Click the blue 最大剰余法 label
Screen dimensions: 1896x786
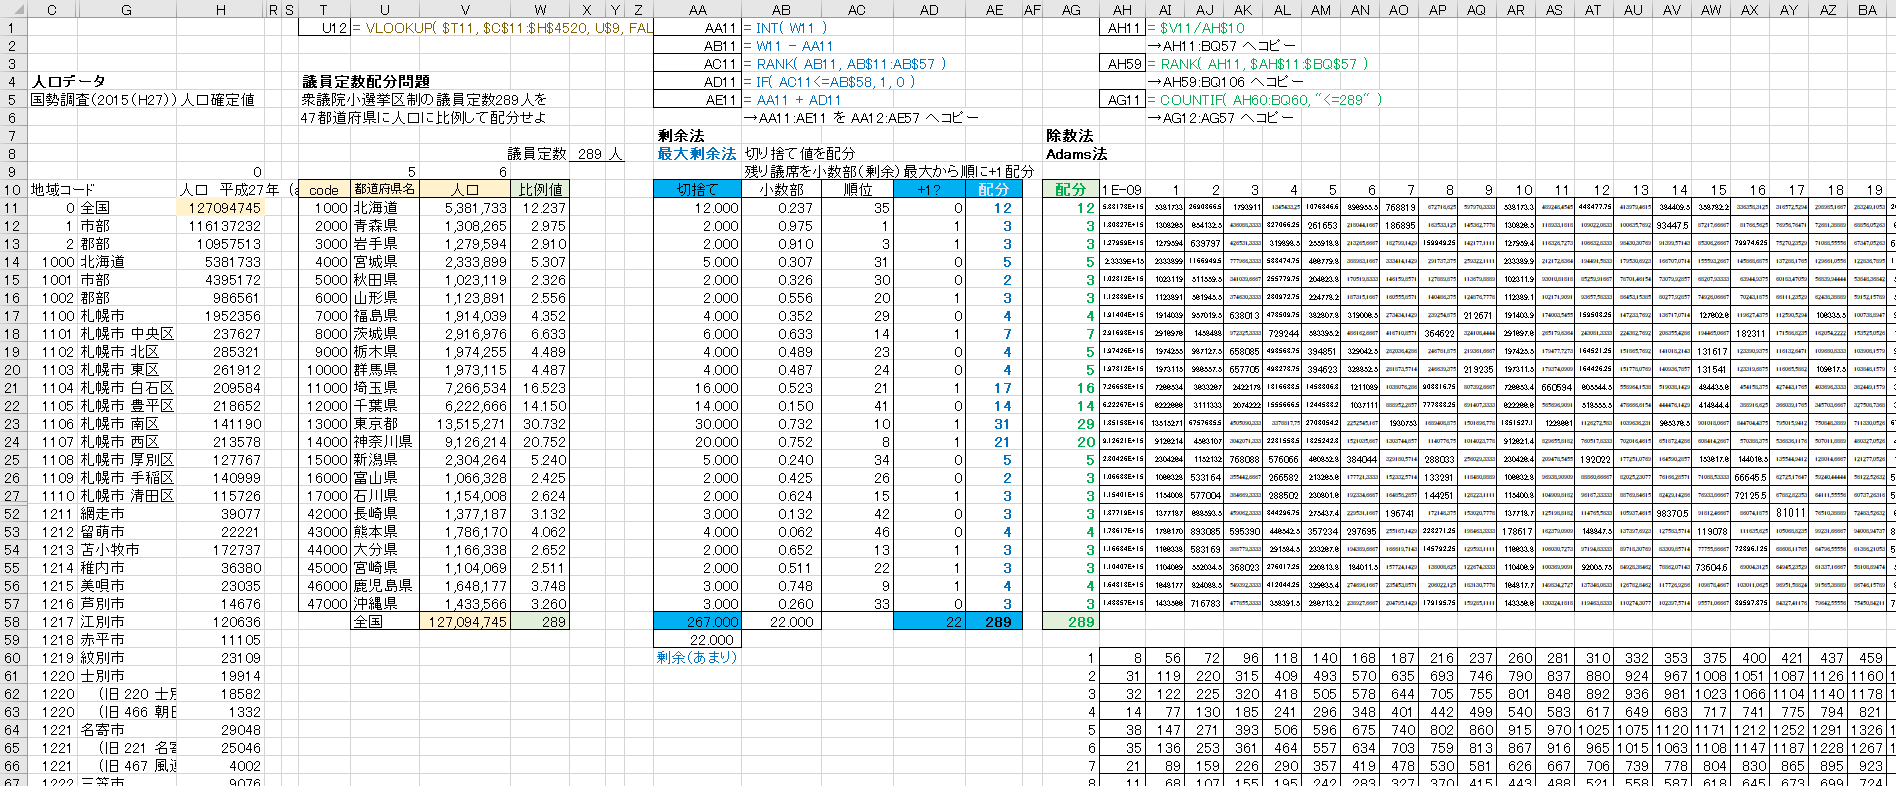click(697, 153)
